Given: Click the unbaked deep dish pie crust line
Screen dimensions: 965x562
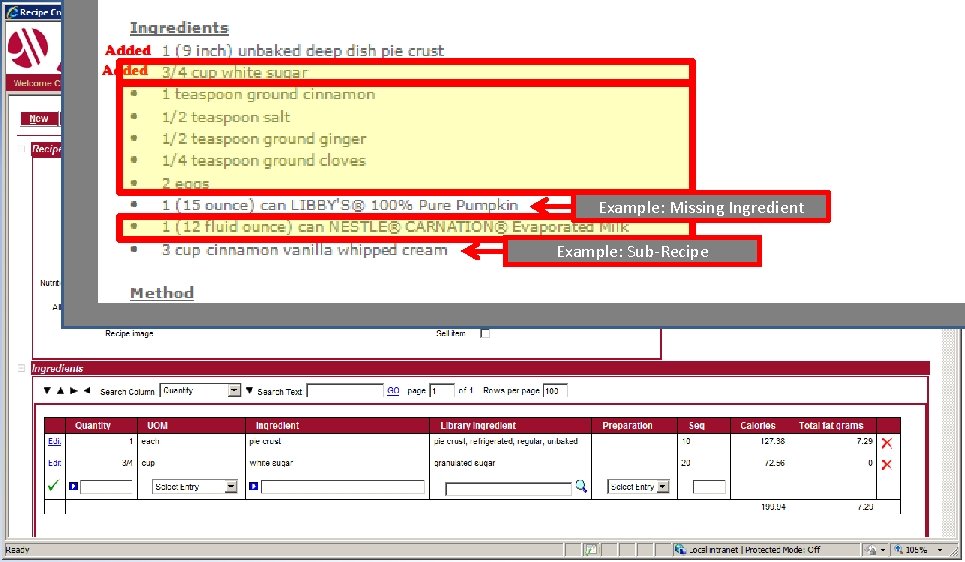Looking at the screenshot, I should coord(303,50).
